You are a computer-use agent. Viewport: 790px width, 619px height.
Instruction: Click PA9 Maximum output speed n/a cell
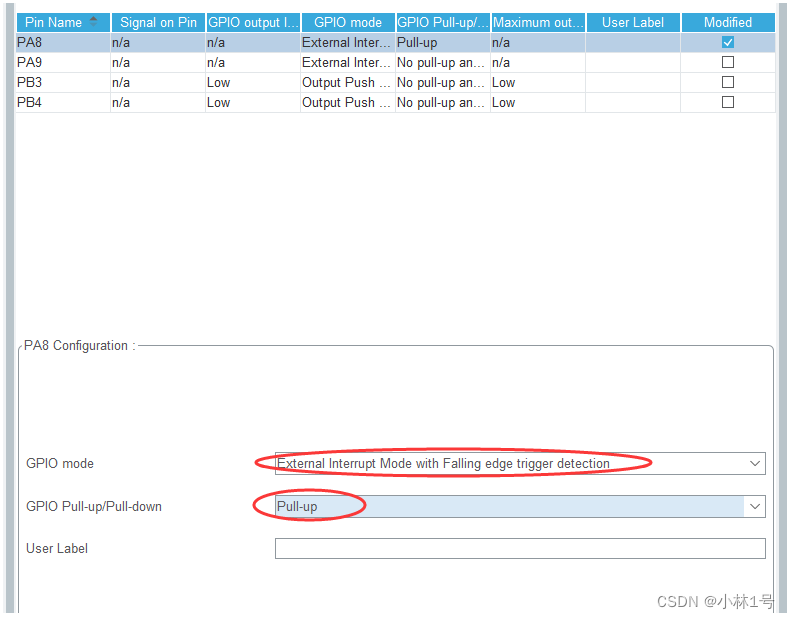pyautogui.click(x=538, y=62)
